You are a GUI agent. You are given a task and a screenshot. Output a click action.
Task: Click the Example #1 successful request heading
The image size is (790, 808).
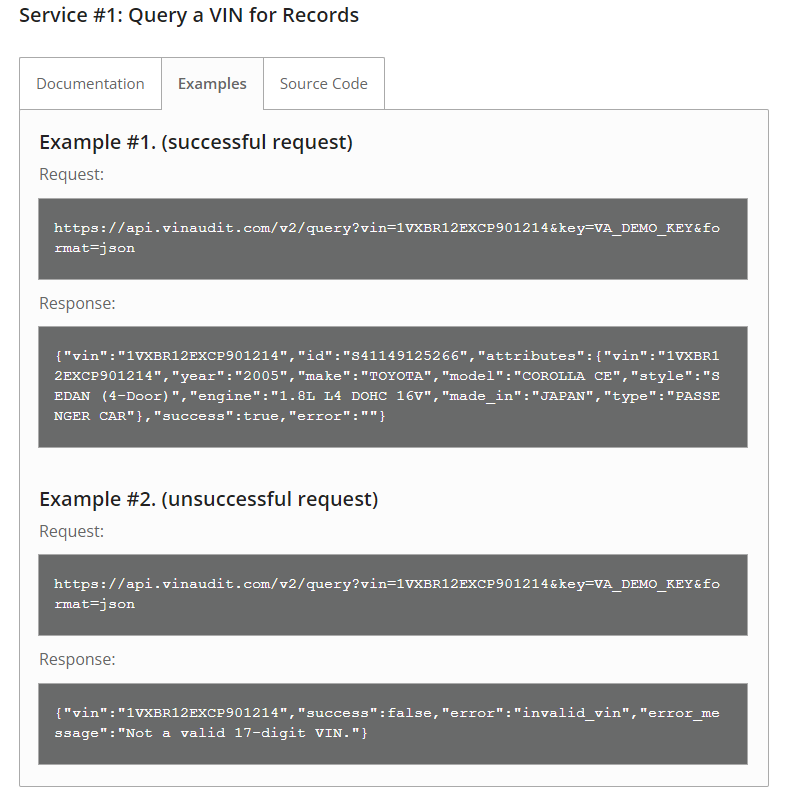(x=196, y=142)
